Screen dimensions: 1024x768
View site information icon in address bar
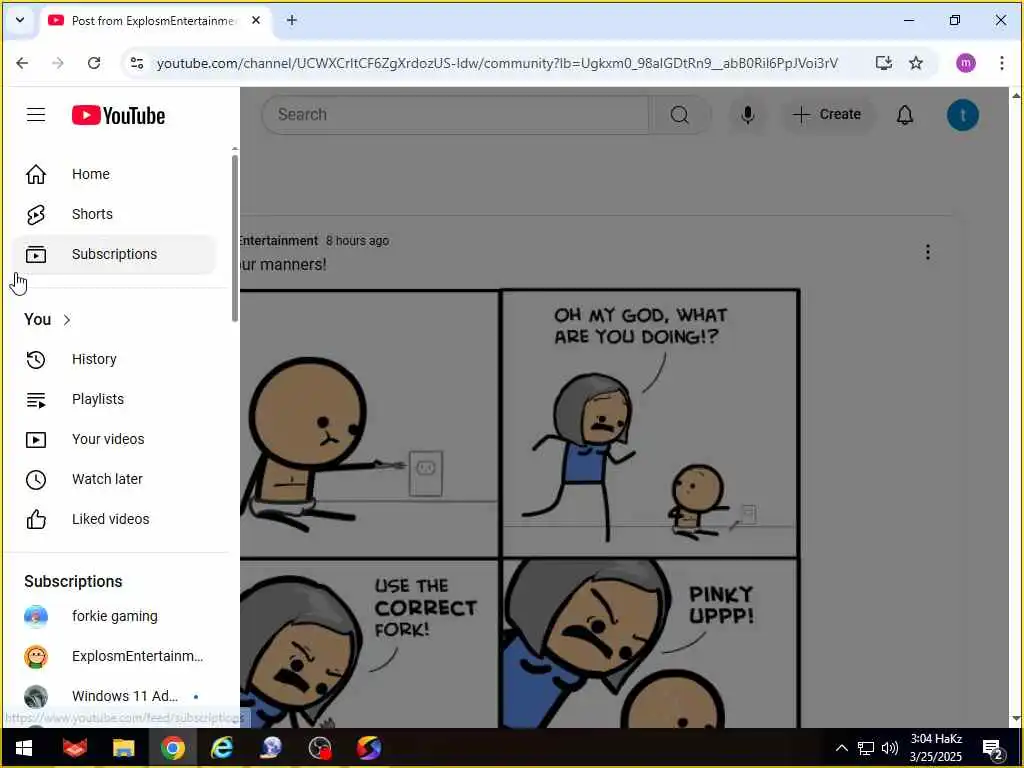pos(137,63)
